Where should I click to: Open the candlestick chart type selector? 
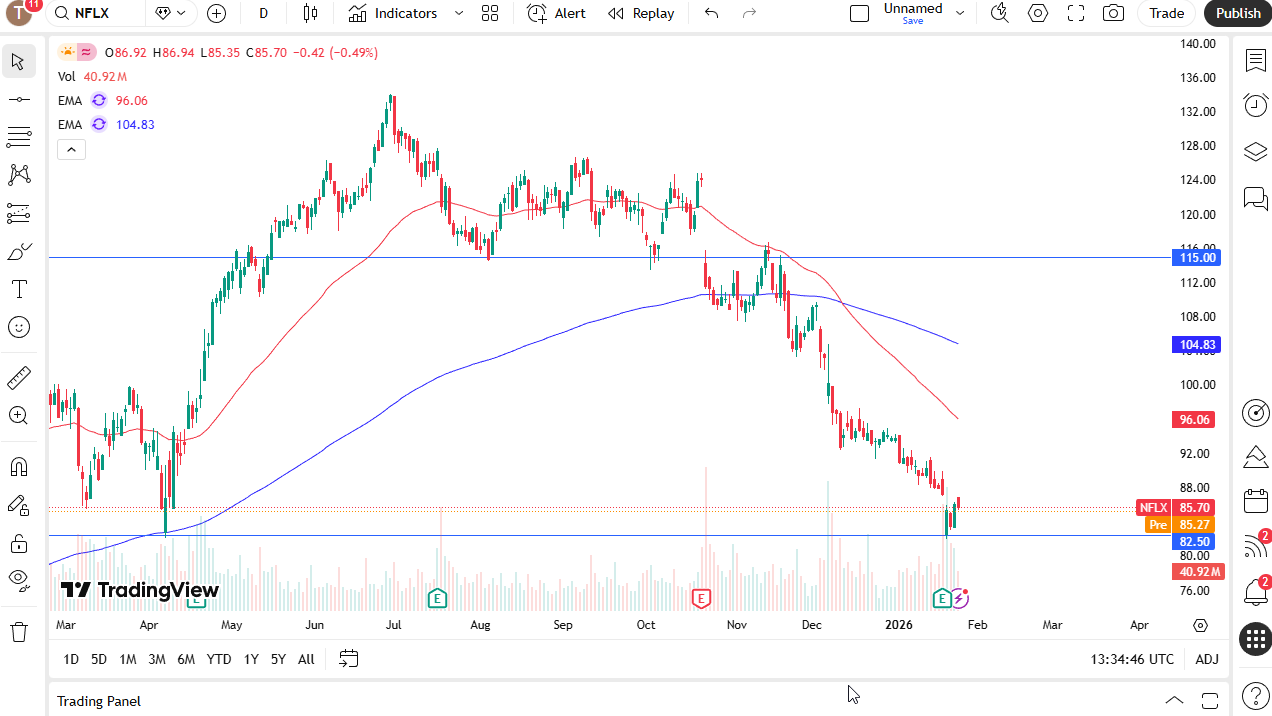[x=310, y=13]
